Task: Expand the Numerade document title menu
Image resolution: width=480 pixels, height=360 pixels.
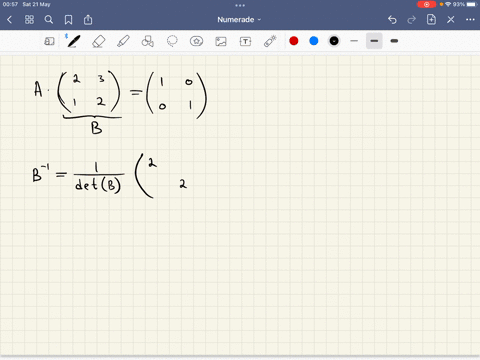Action: click(x=239, y=20)
